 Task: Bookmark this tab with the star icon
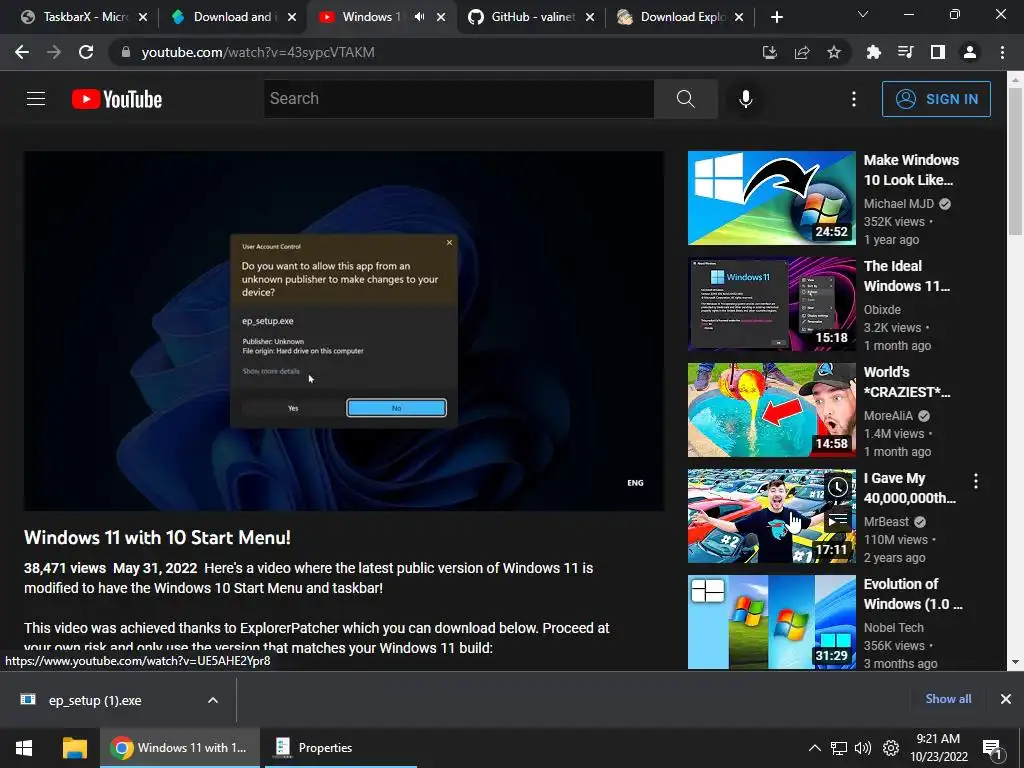(x=834, y=52)
